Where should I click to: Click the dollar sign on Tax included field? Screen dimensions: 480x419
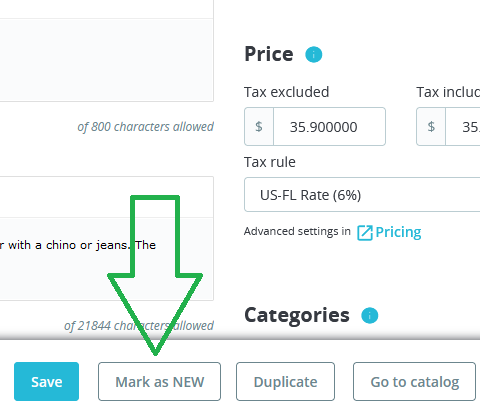[x=431, y=127]
